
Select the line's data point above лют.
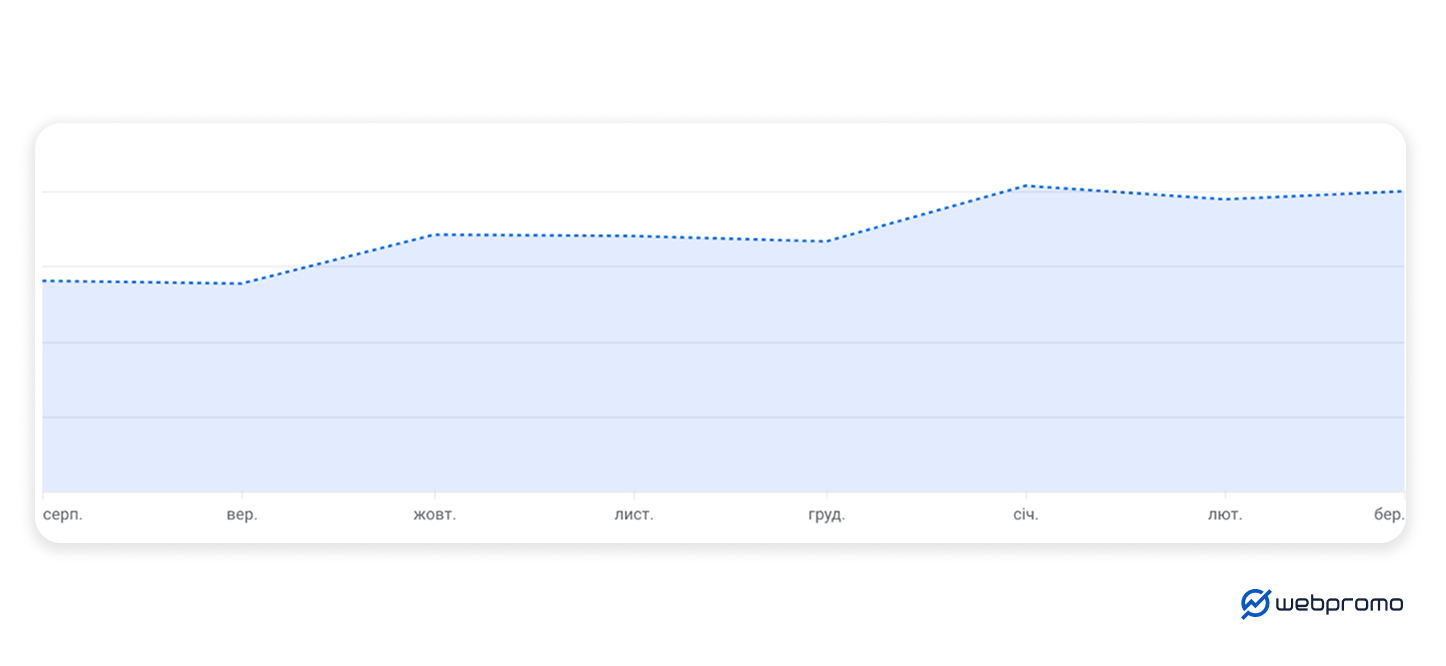point(1225,199)
